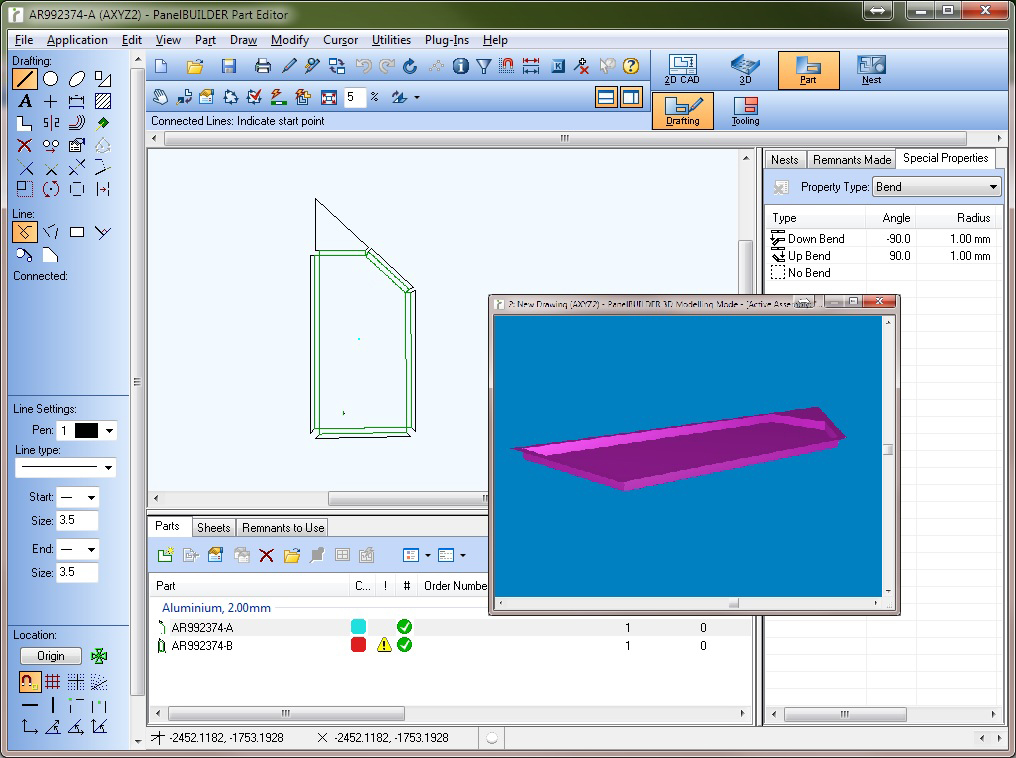
Task: Switch to the Nest mode
Action: pyautogui.click(x=871, y=70)
